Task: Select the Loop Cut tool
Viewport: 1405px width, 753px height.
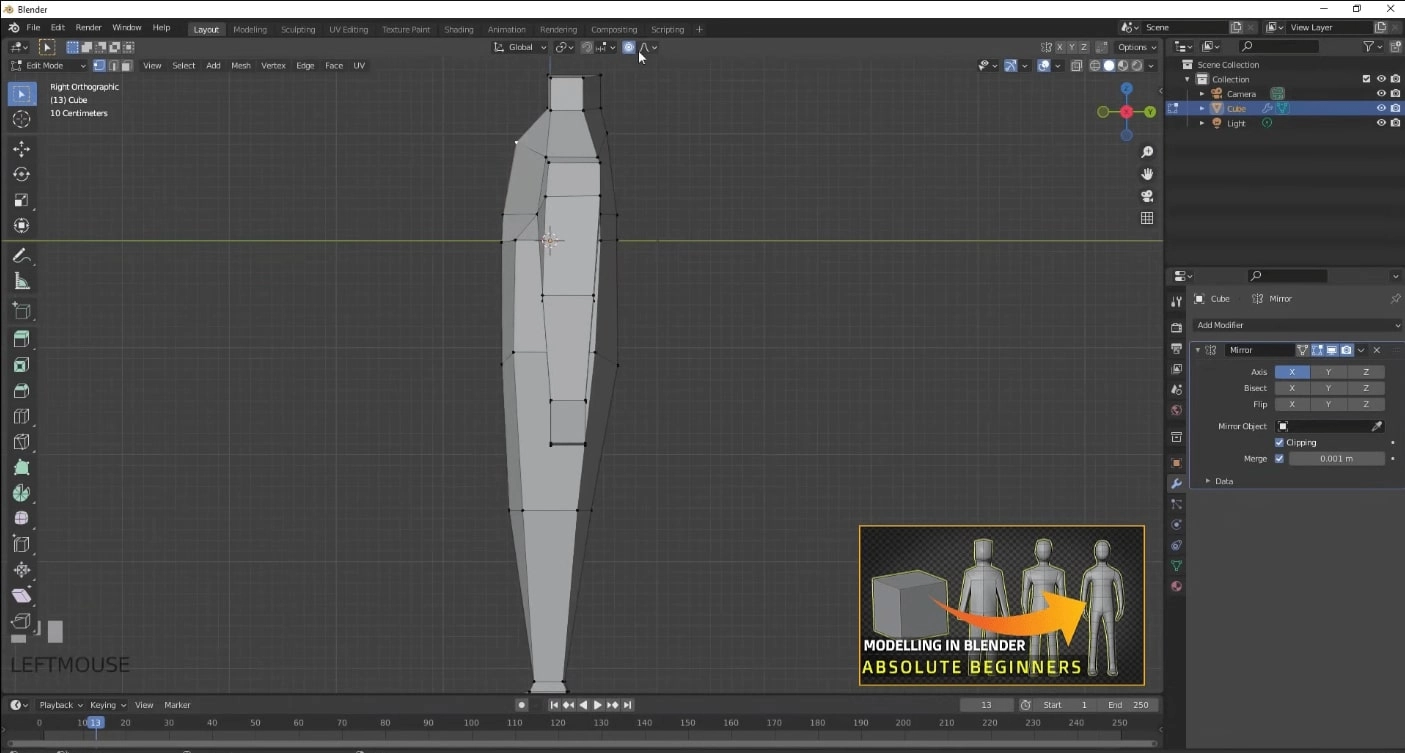Action: tap(21, 415)
